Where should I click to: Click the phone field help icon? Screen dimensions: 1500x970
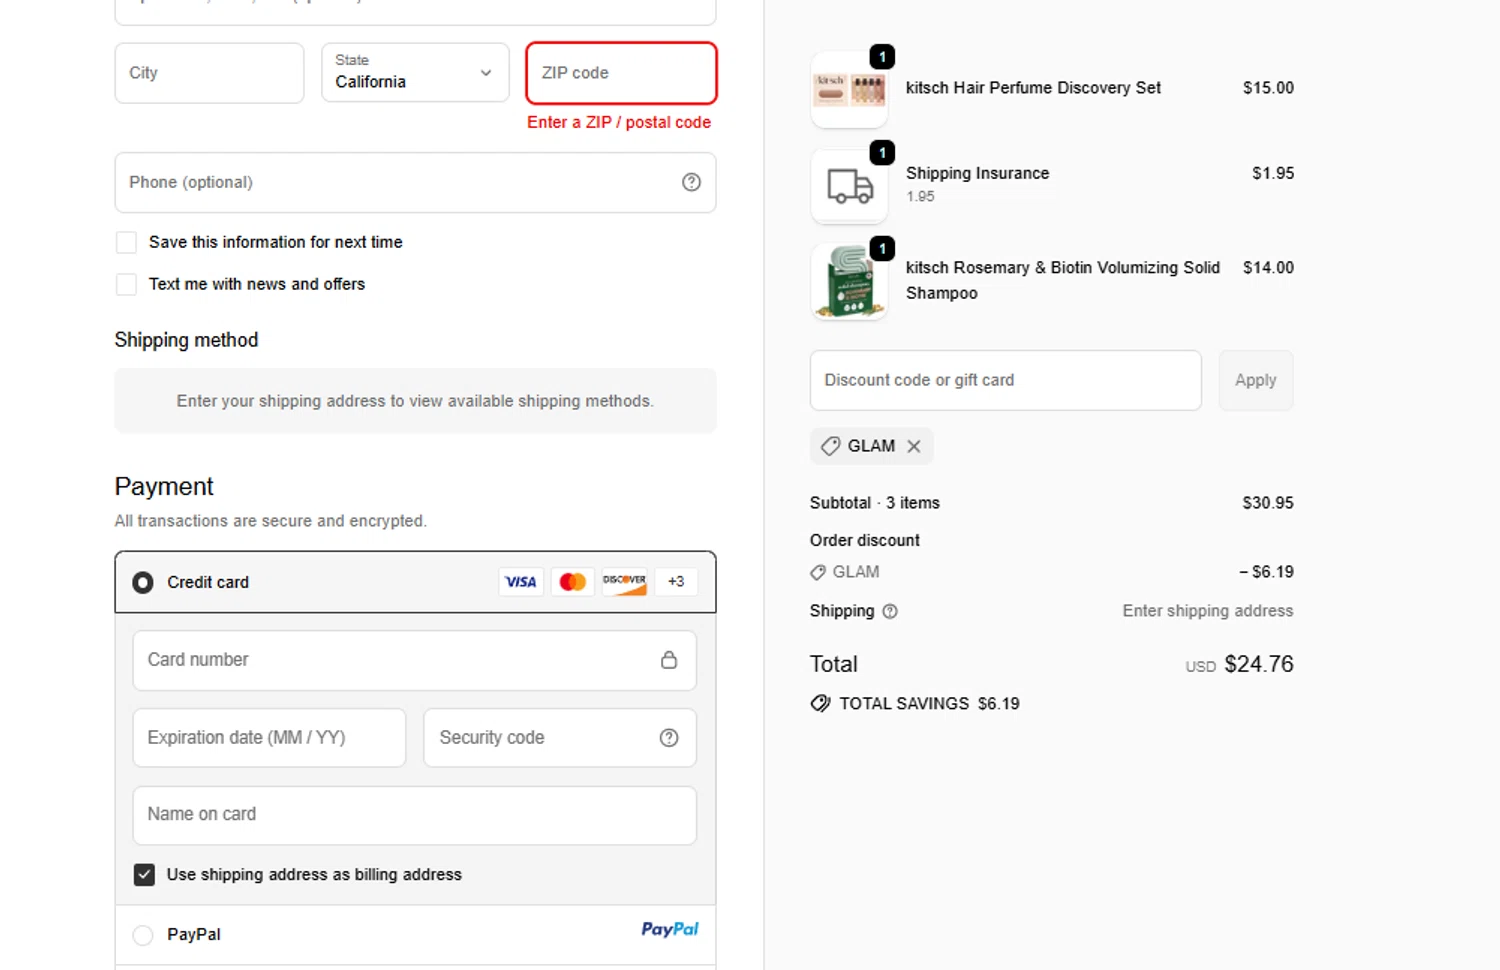pos(691,182)
